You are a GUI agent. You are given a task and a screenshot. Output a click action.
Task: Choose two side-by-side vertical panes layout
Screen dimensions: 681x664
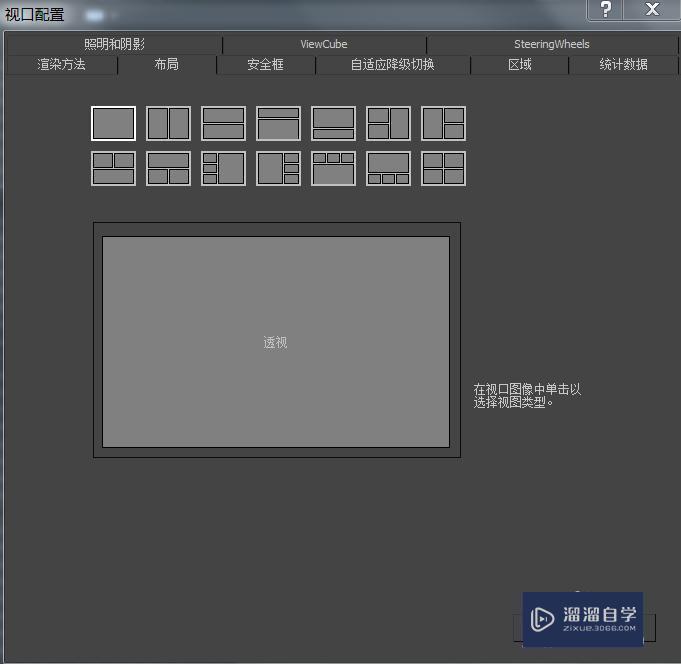coord(169,123)
